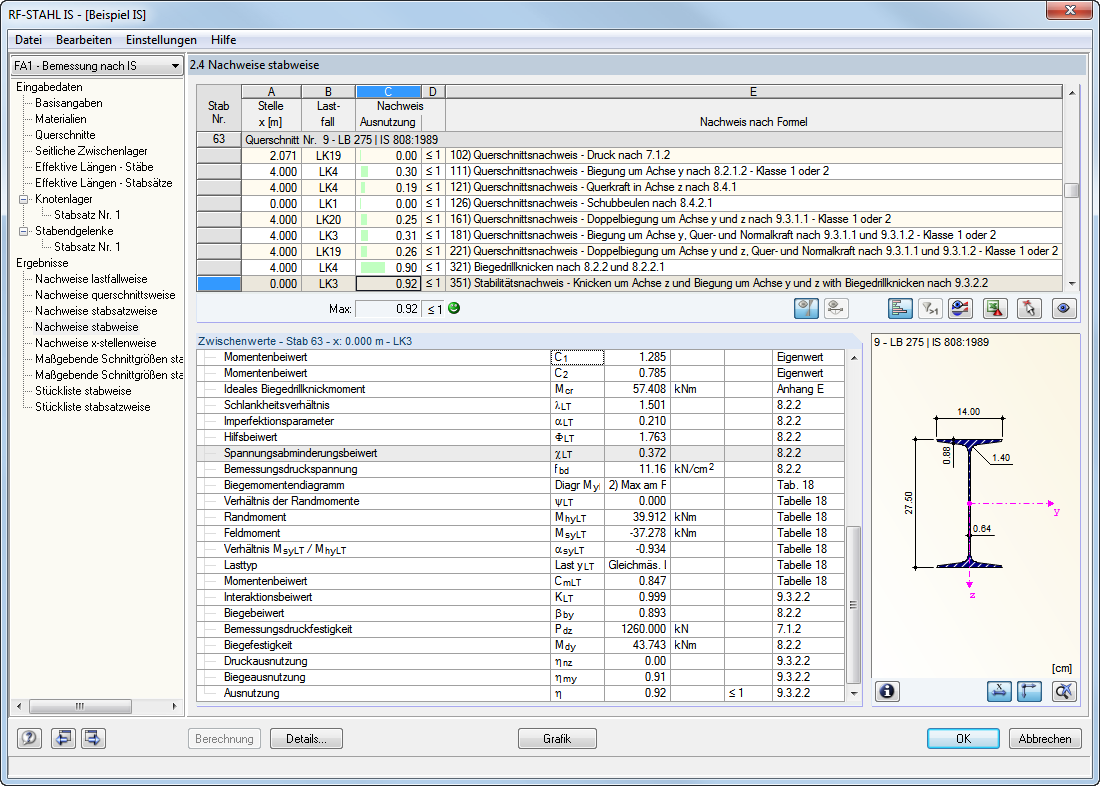Screen dimensions: 1100x786
Task: Click the LK20 load case cell
Action: pyautogui.click(x=328, y=220)
